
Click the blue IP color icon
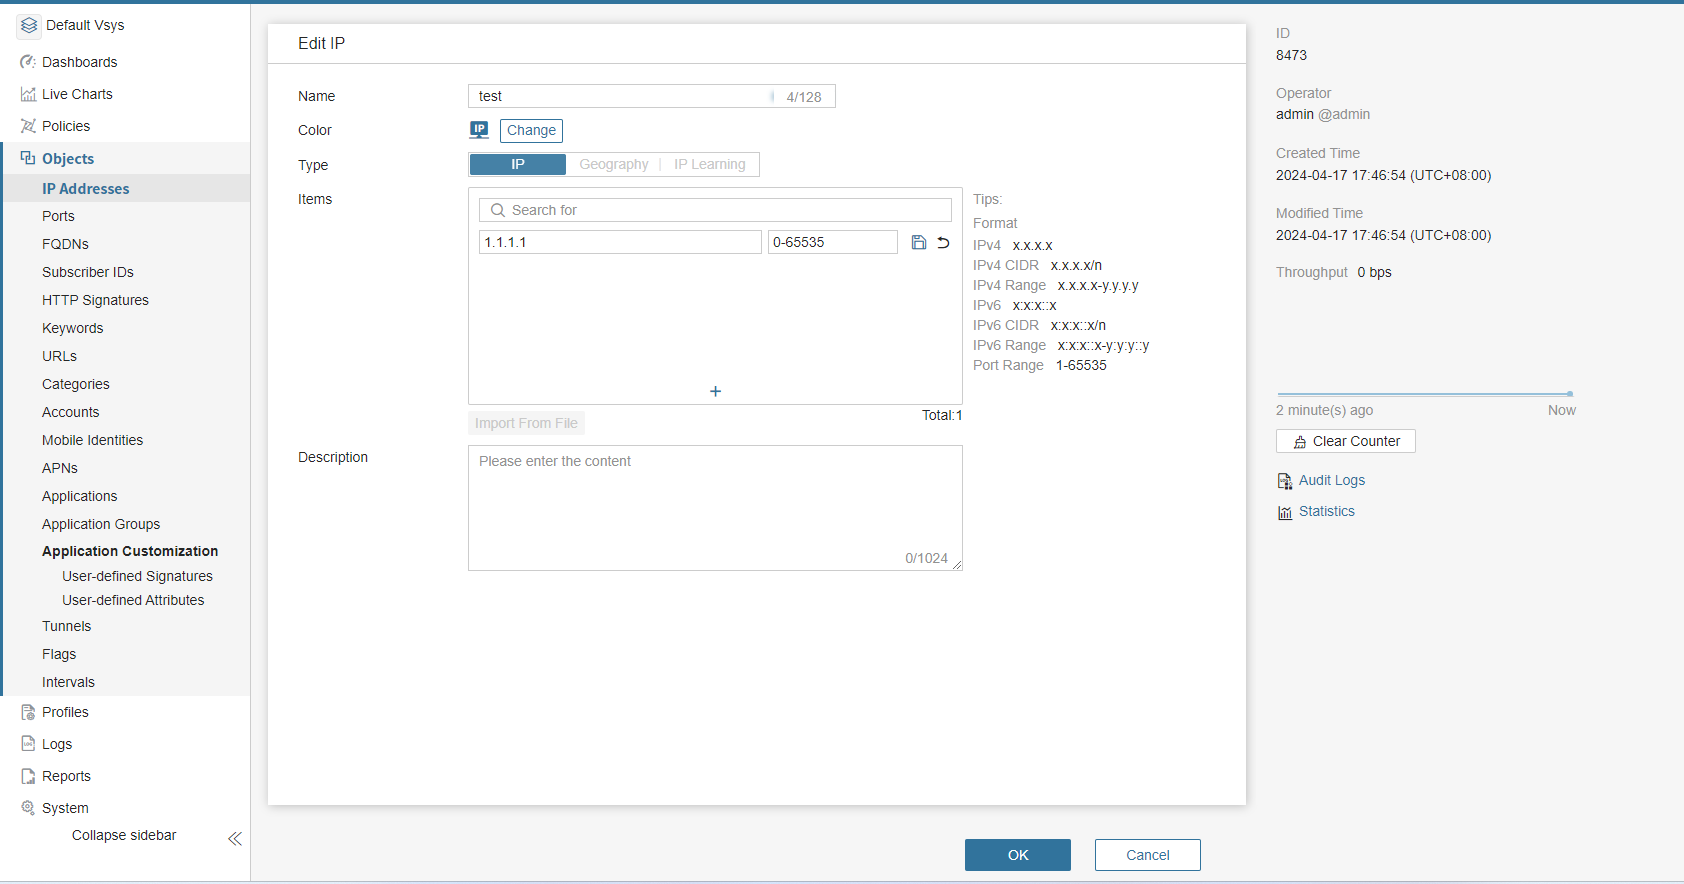click(x=480, y=130)
